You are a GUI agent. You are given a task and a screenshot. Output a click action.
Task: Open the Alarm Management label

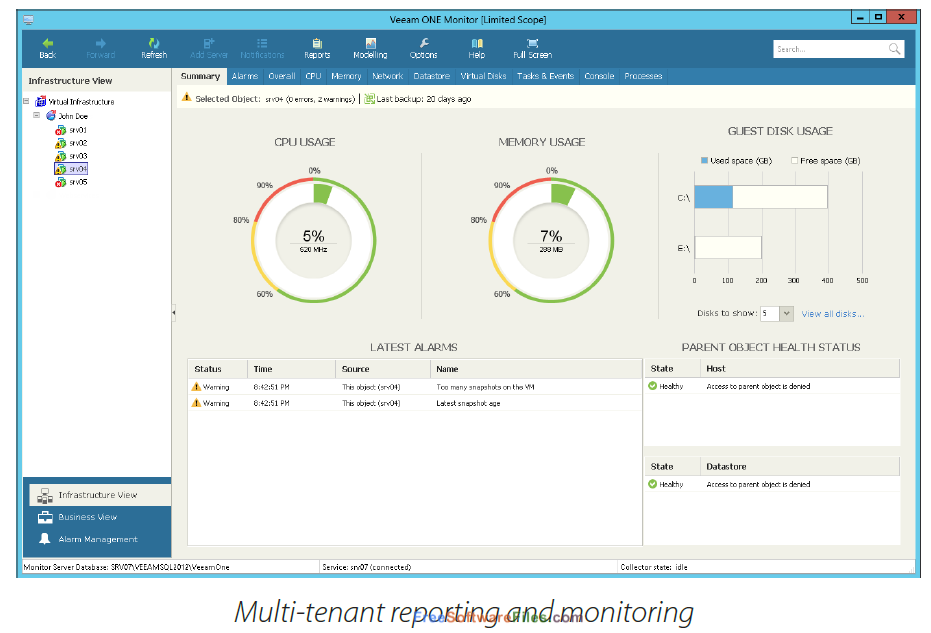pyautogui.click(x=98, y=539)
